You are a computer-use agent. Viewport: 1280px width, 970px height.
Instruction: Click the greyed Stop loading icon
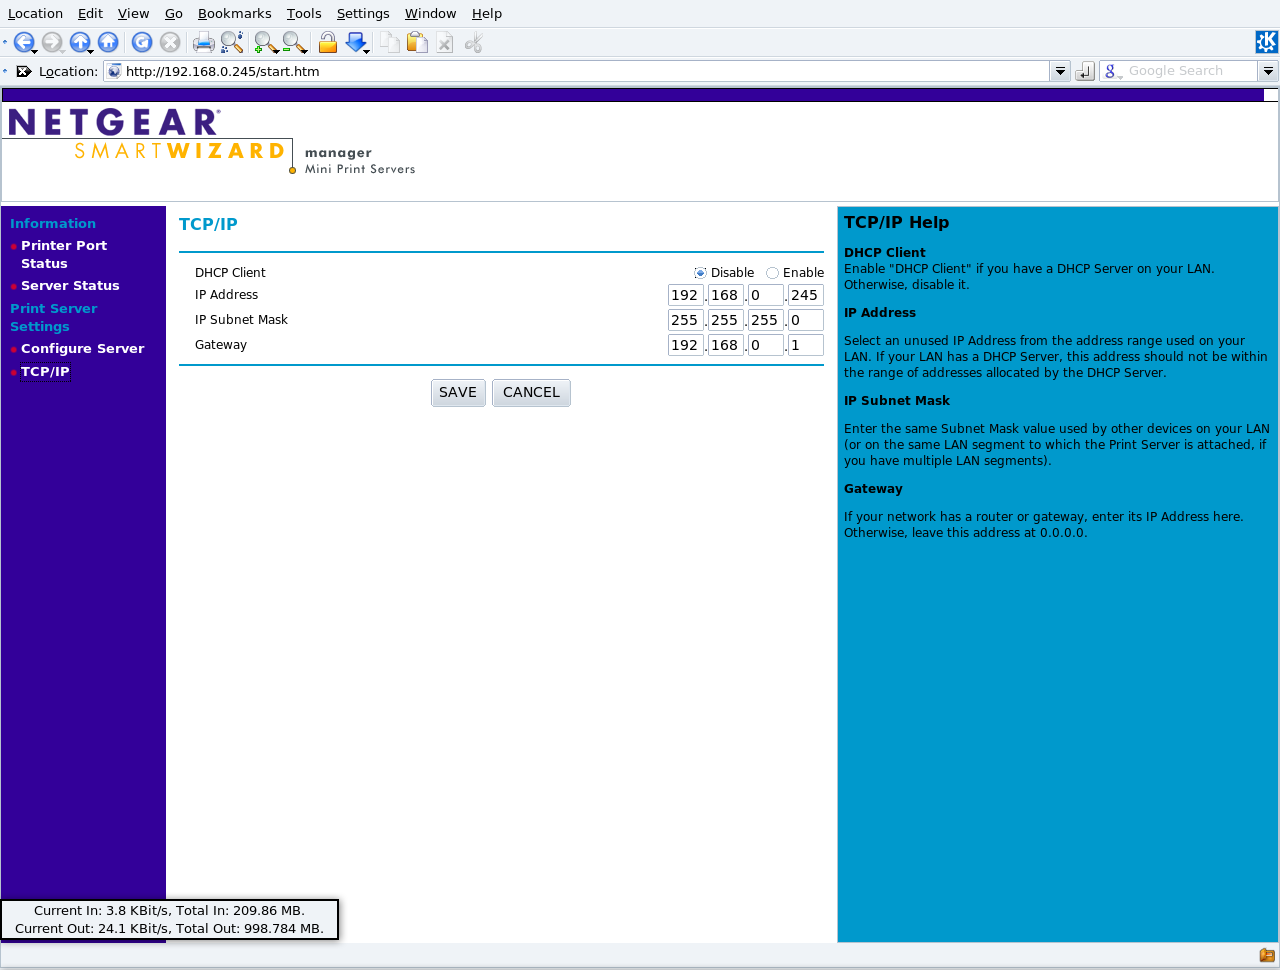tap(170, 42)
